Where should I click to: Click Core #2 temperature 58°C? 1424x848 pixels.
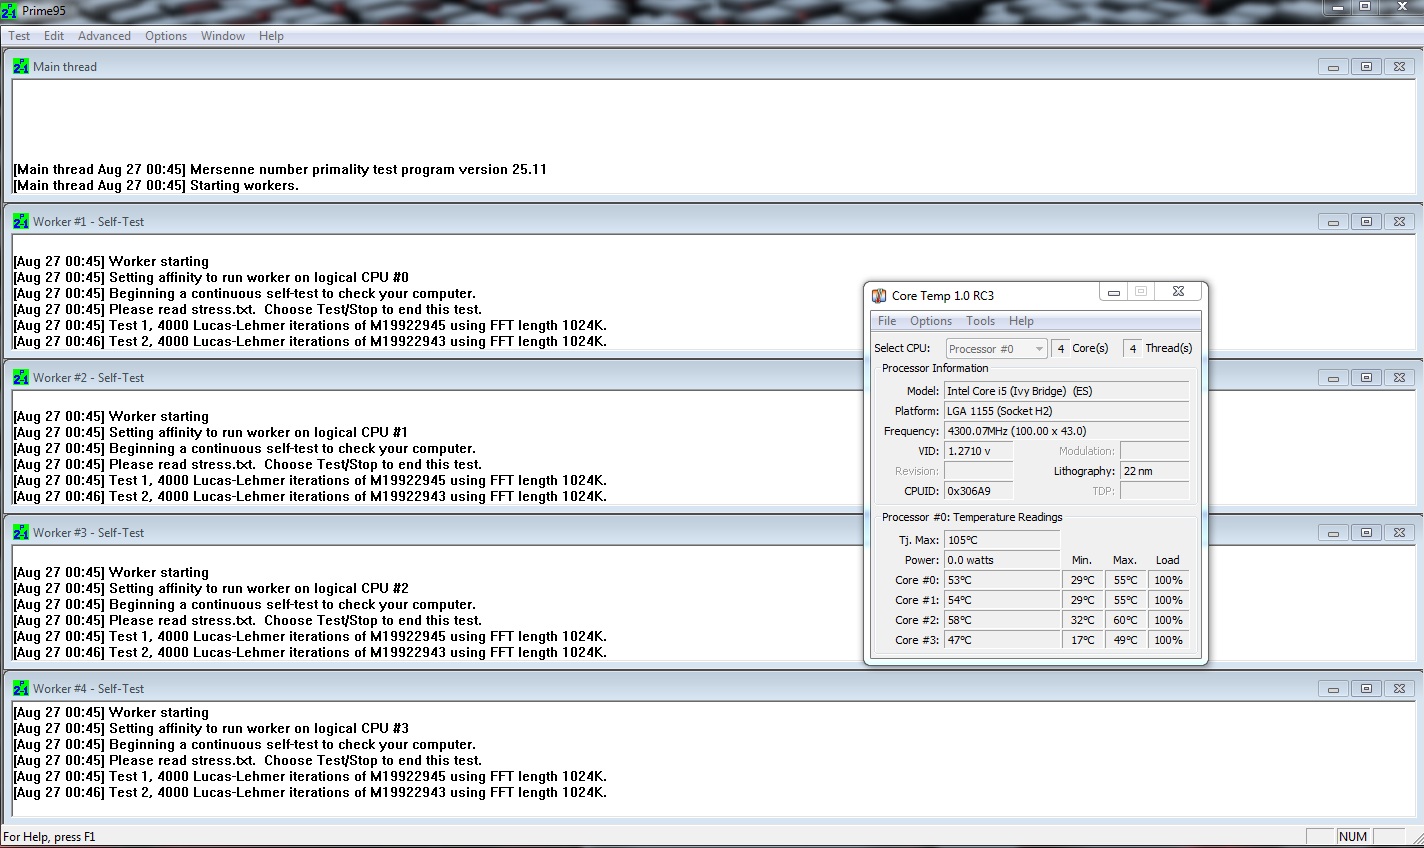pos(1001,620)
